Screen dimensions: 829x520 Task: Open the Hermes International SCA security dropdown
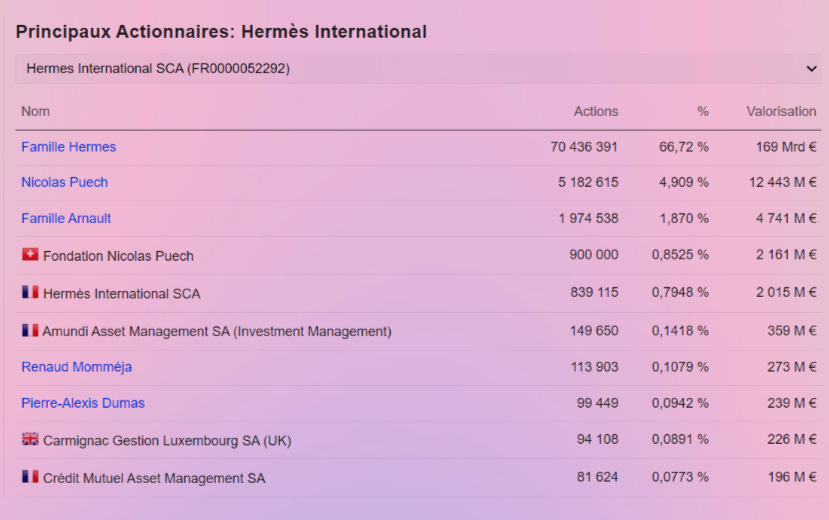(418, 69)
